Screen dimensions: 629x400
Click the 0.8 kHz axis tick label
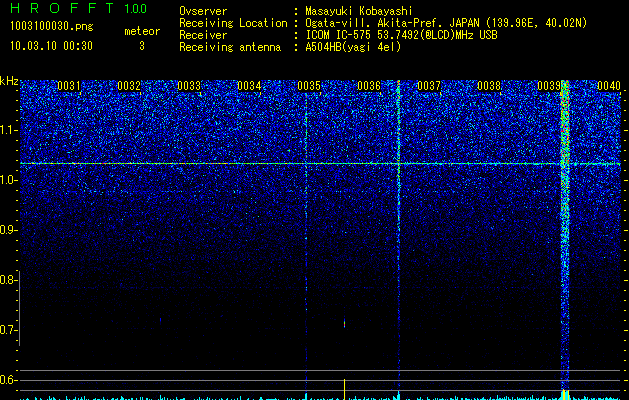coord(8,280)
